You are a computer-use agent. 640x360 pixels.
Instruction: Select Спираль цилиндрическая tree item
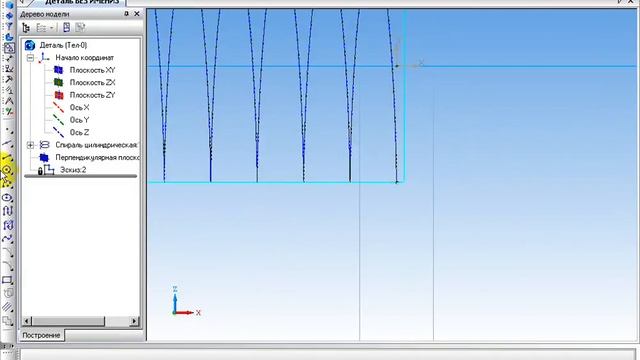(x=98, y=145)
